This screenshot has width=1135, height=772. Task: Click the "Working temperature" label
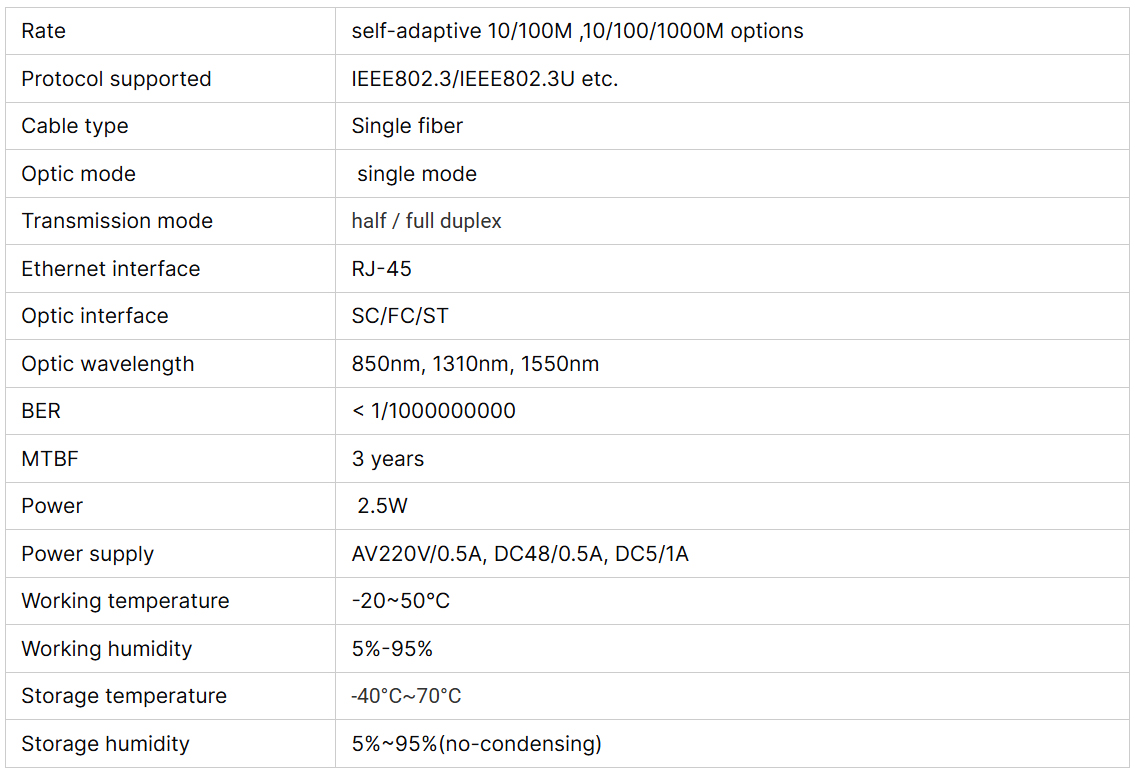click(x=125, y=601)
